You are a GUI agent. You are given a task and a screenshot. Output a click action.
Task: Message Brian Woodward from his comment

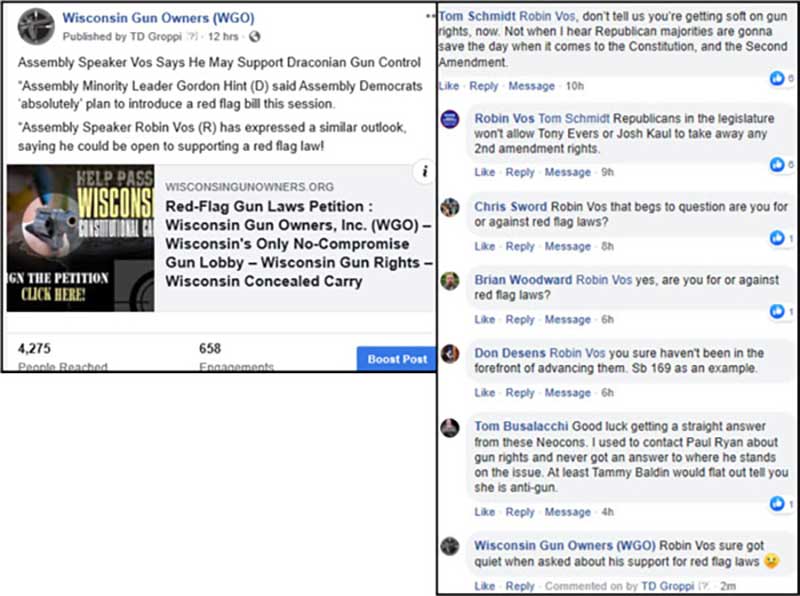click(567, 319)
